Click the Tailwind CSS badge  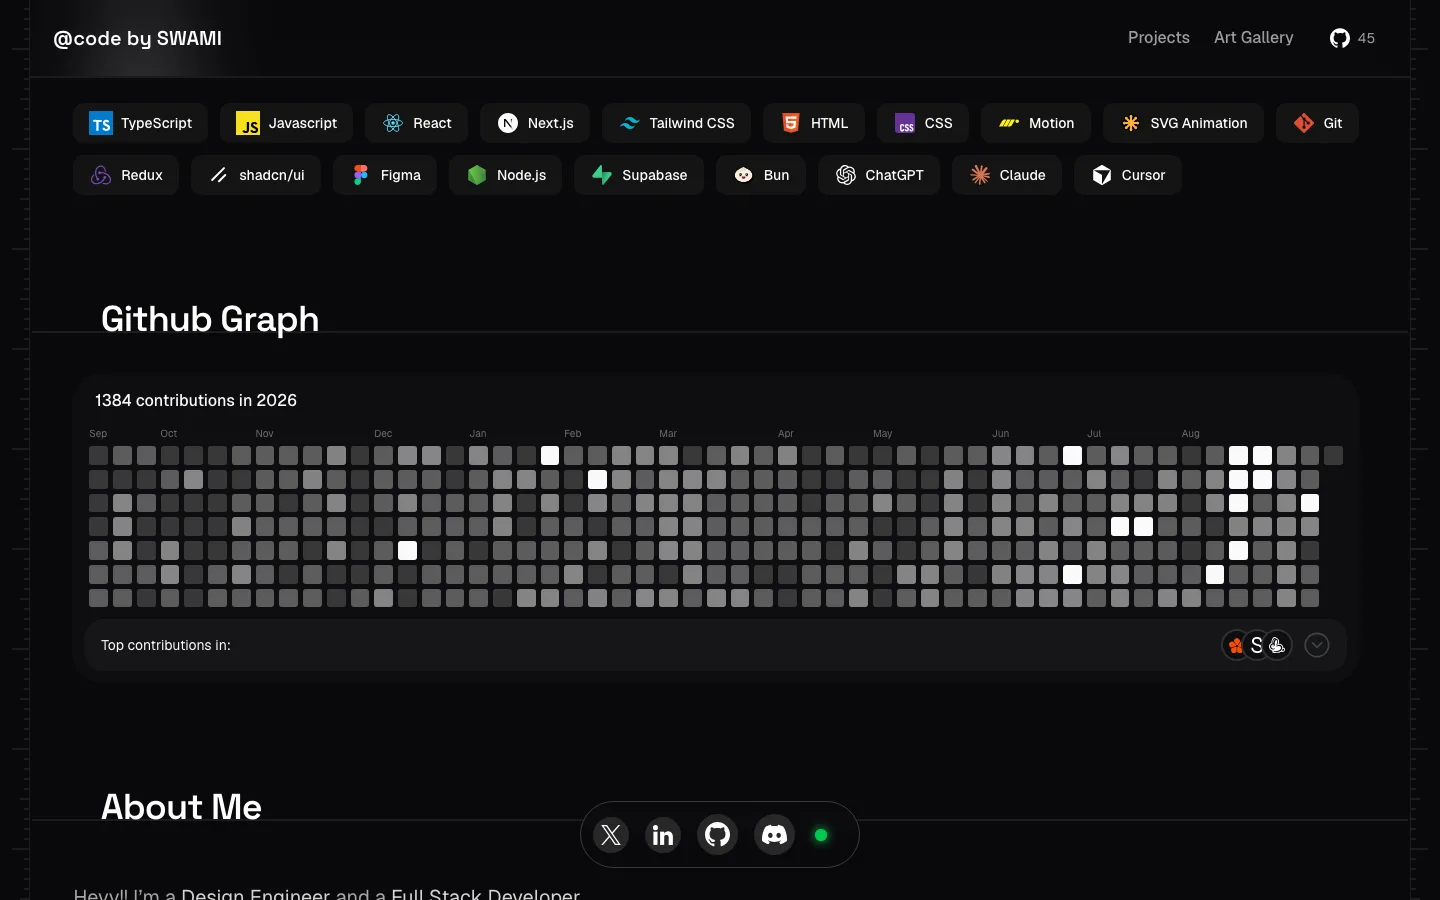tap(676, 123)
